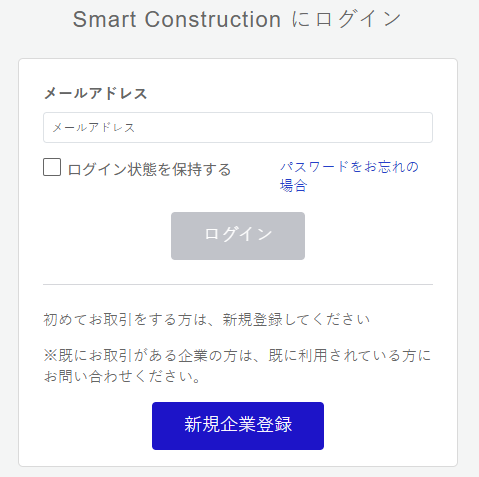Follow the forgot password link
This screenshot has height=477, width=479.
pos(349,176)
